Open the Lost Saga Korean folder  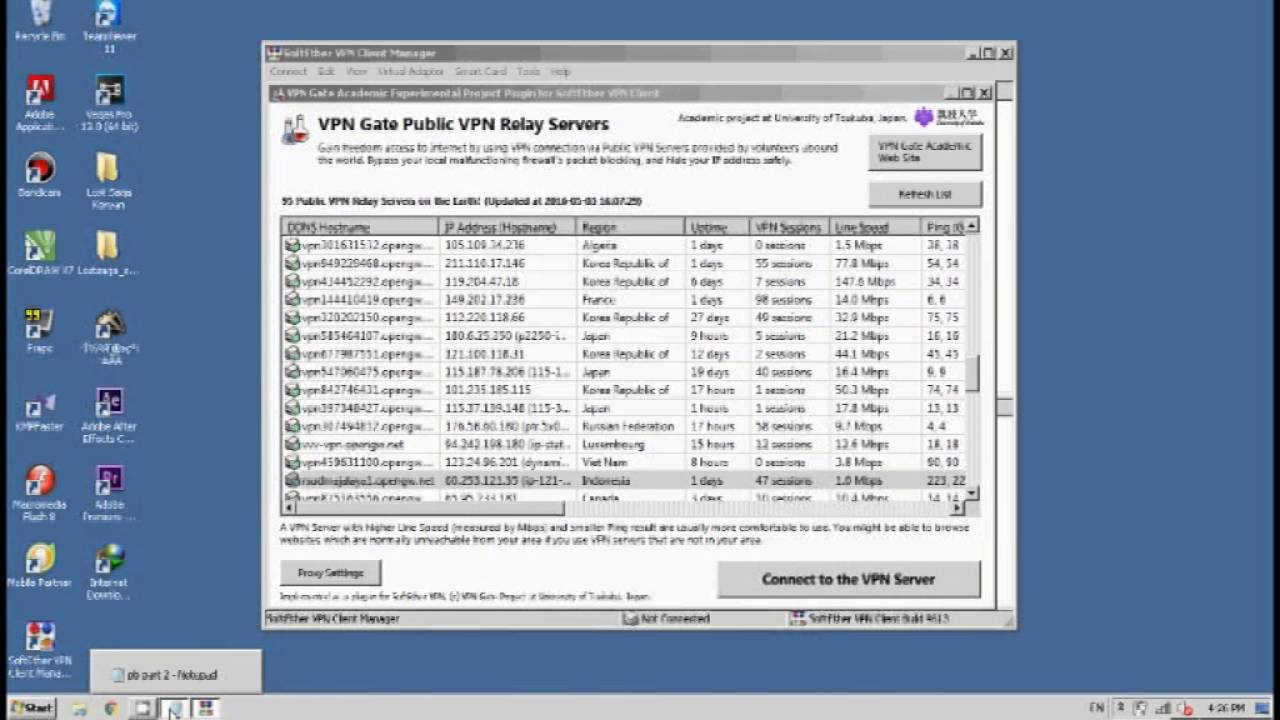[108, 182]
